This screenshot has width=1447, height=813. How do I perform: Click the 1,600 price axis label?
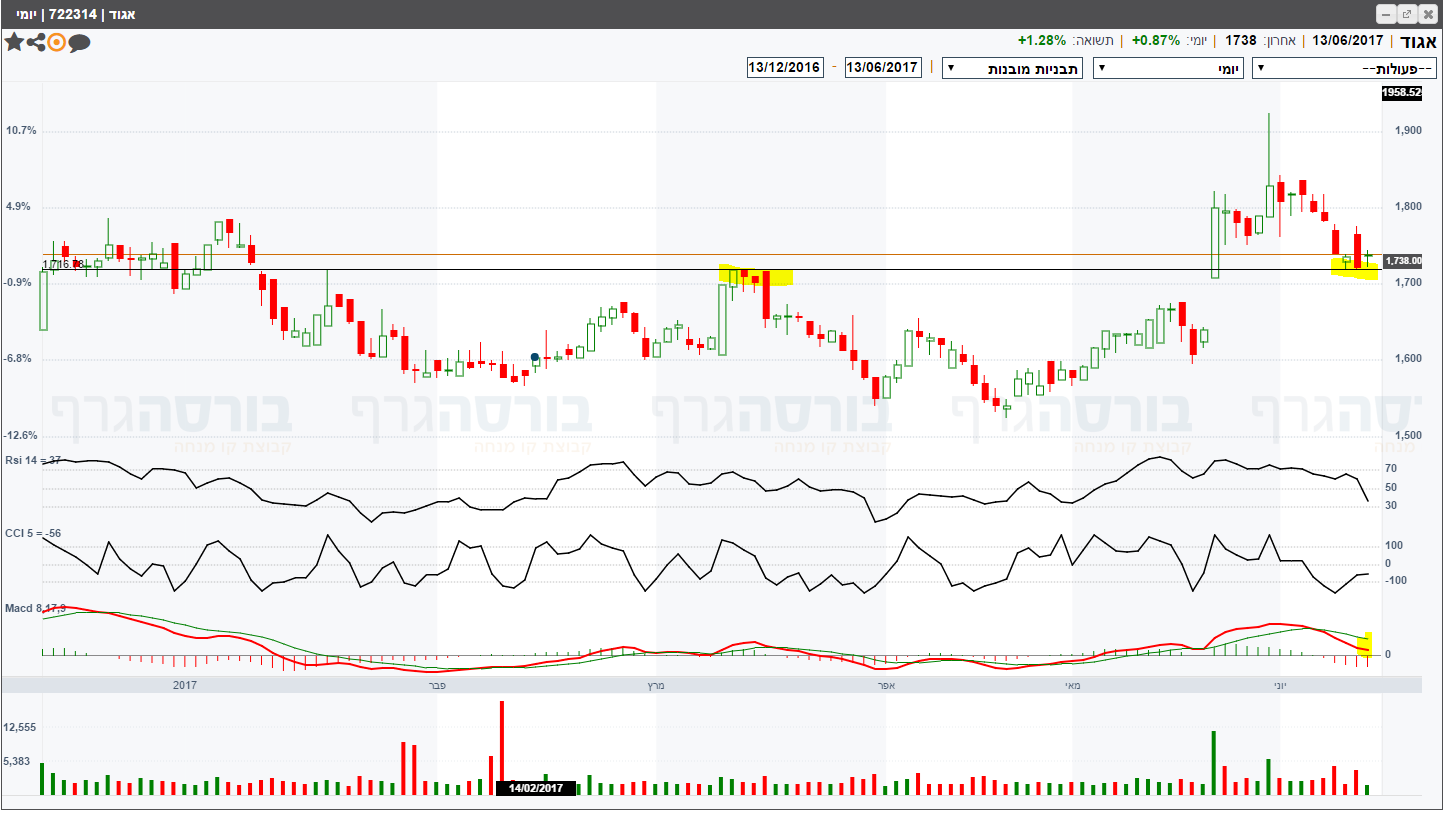point(1409,359)
